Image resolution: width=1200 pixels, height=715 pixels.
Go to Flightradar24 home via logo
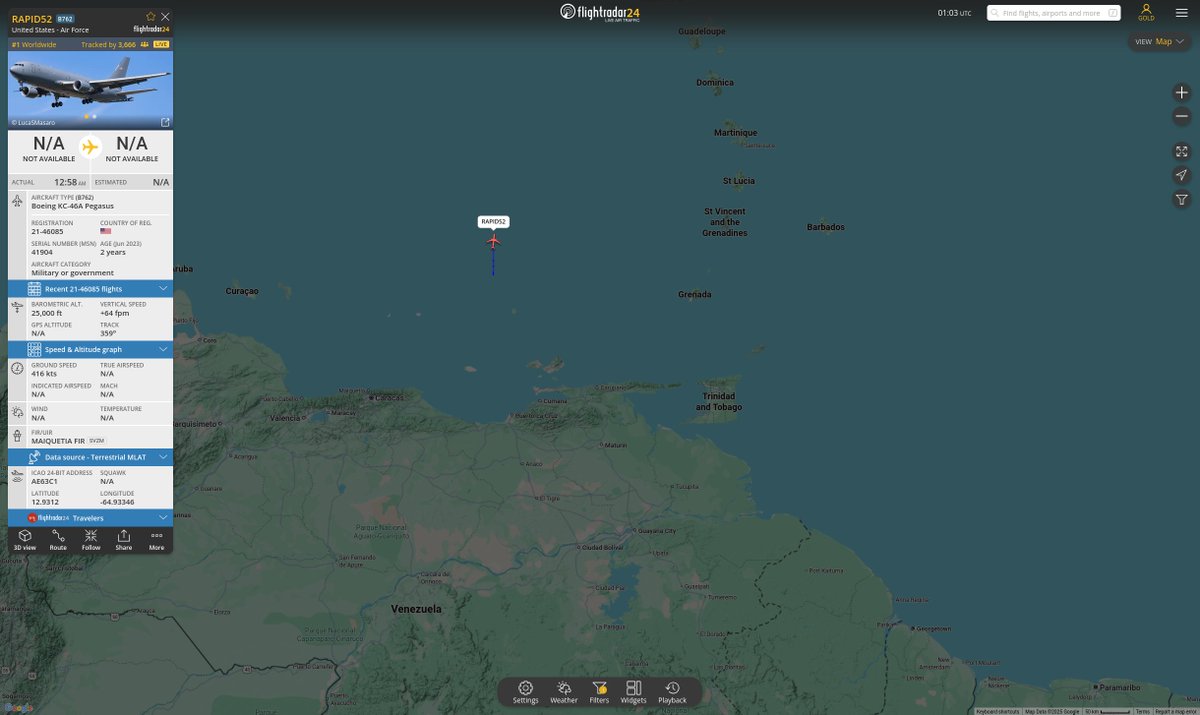pyautogui.click(x=600, y=12)
